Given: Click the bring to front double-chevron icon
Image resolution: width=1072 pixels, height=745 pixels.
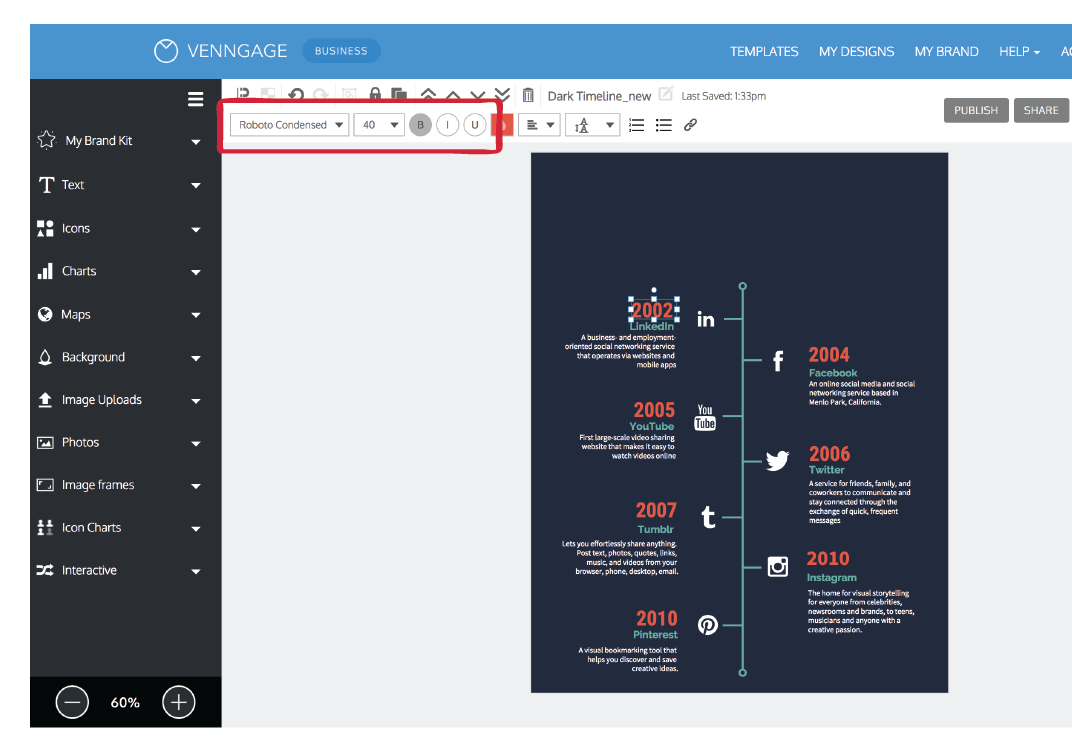Looking at the screenshot, I should point(428,95).
